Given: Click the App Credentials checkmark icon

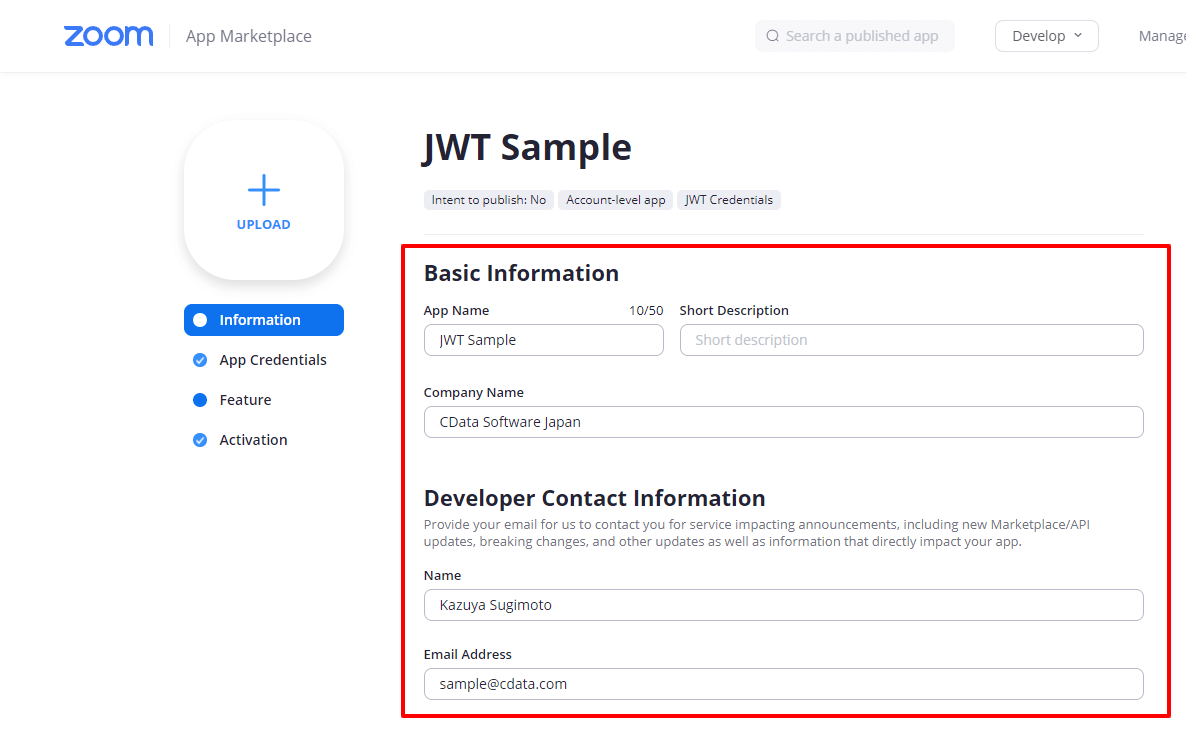Looking at the screenshot, I should 200,360.
